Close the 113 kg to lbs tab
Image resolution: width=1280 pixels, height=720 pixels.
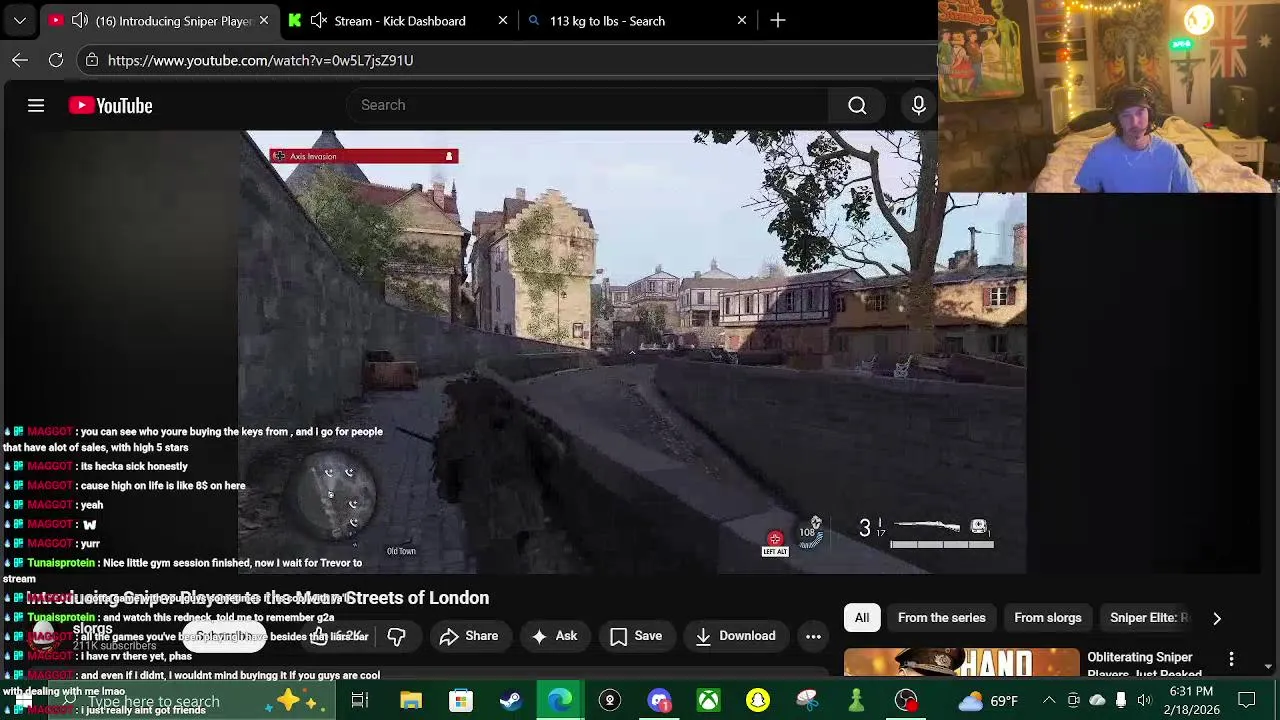tap(742, 20)
